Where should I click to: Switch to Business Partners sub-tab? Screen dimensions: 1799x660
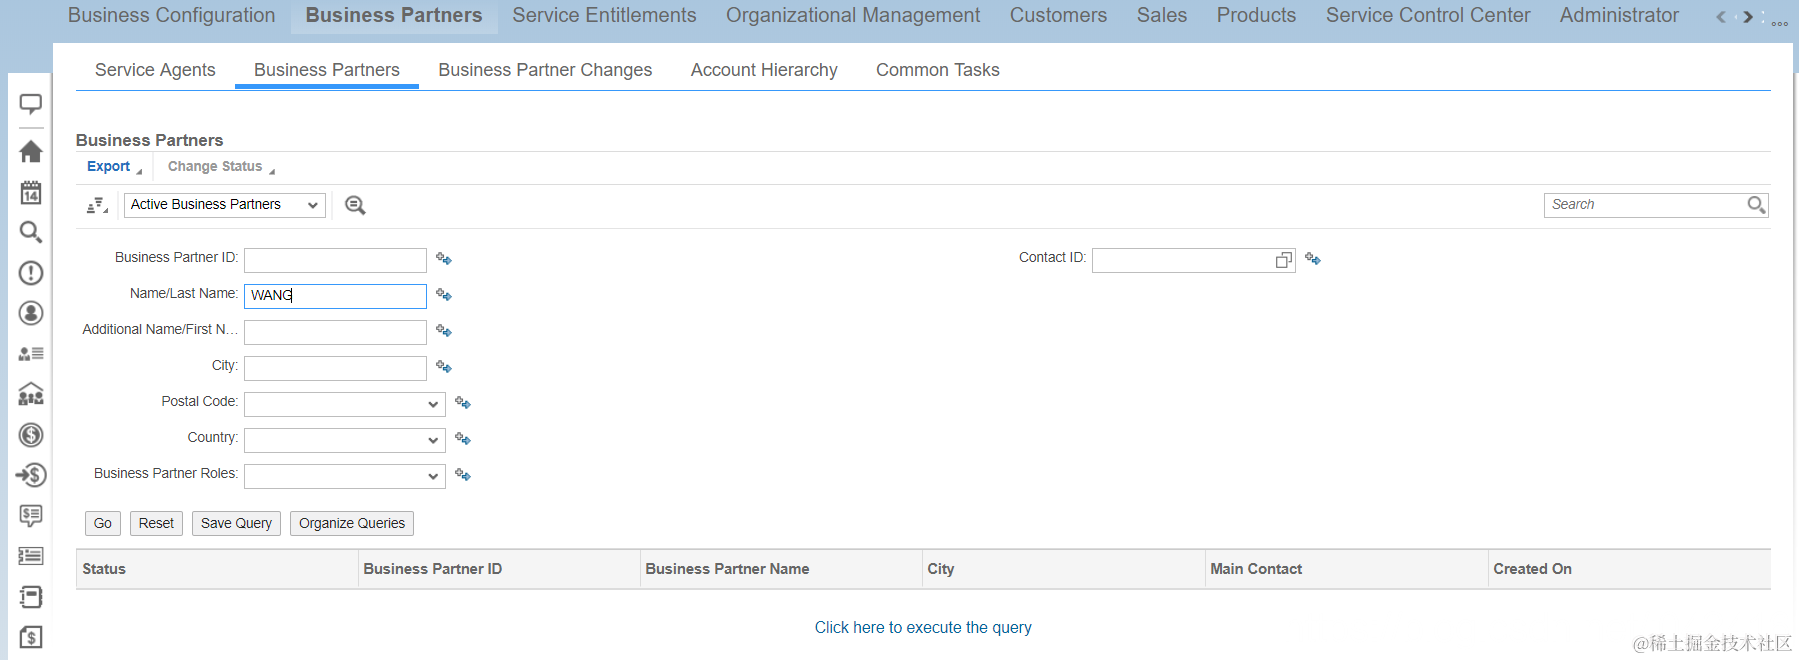[327, 70]
